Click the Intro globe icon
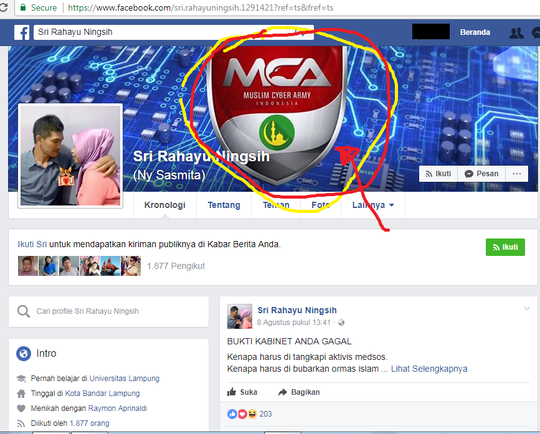Screen dimensions: 540x434 point(23,354)
